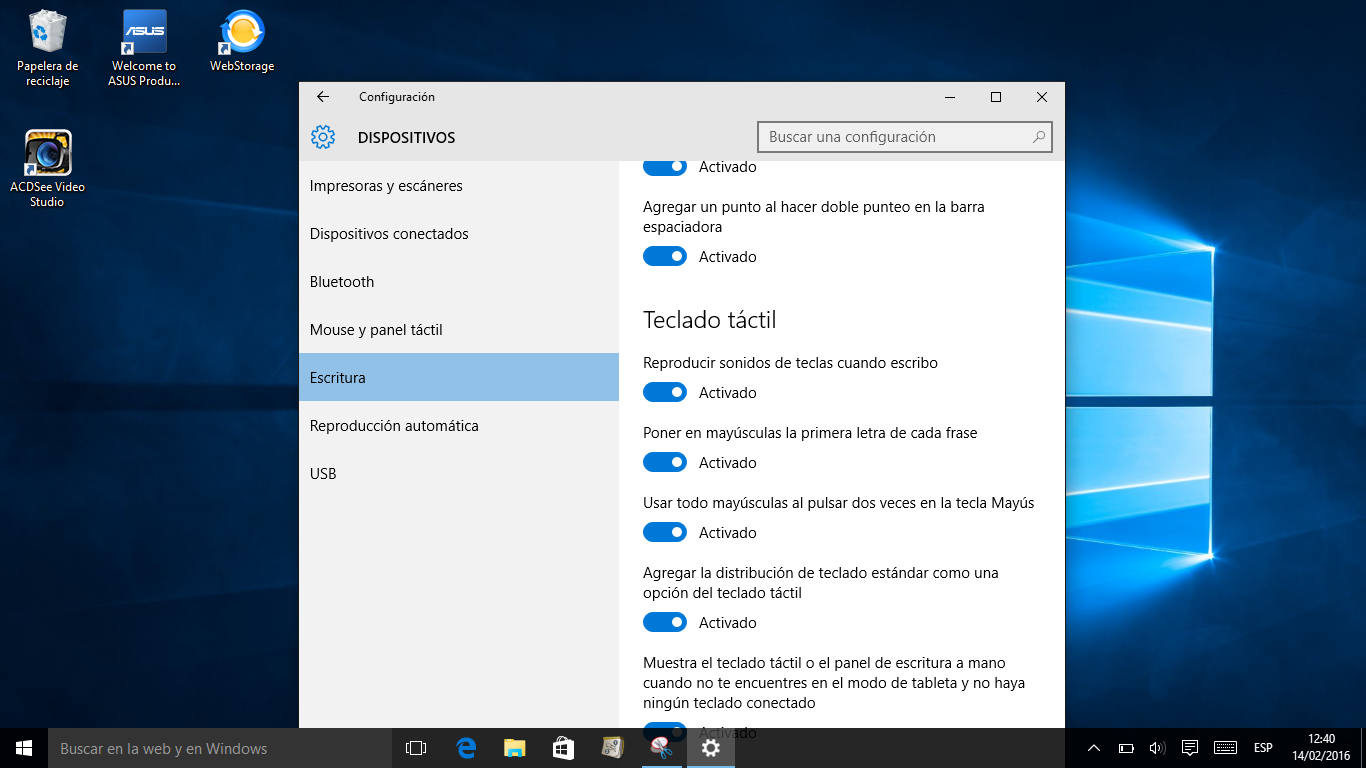Image resolution: width=1366 pixels, height=768 pixels.
Task: Open File Explorer from the taskbar
Action: (514, 748)
